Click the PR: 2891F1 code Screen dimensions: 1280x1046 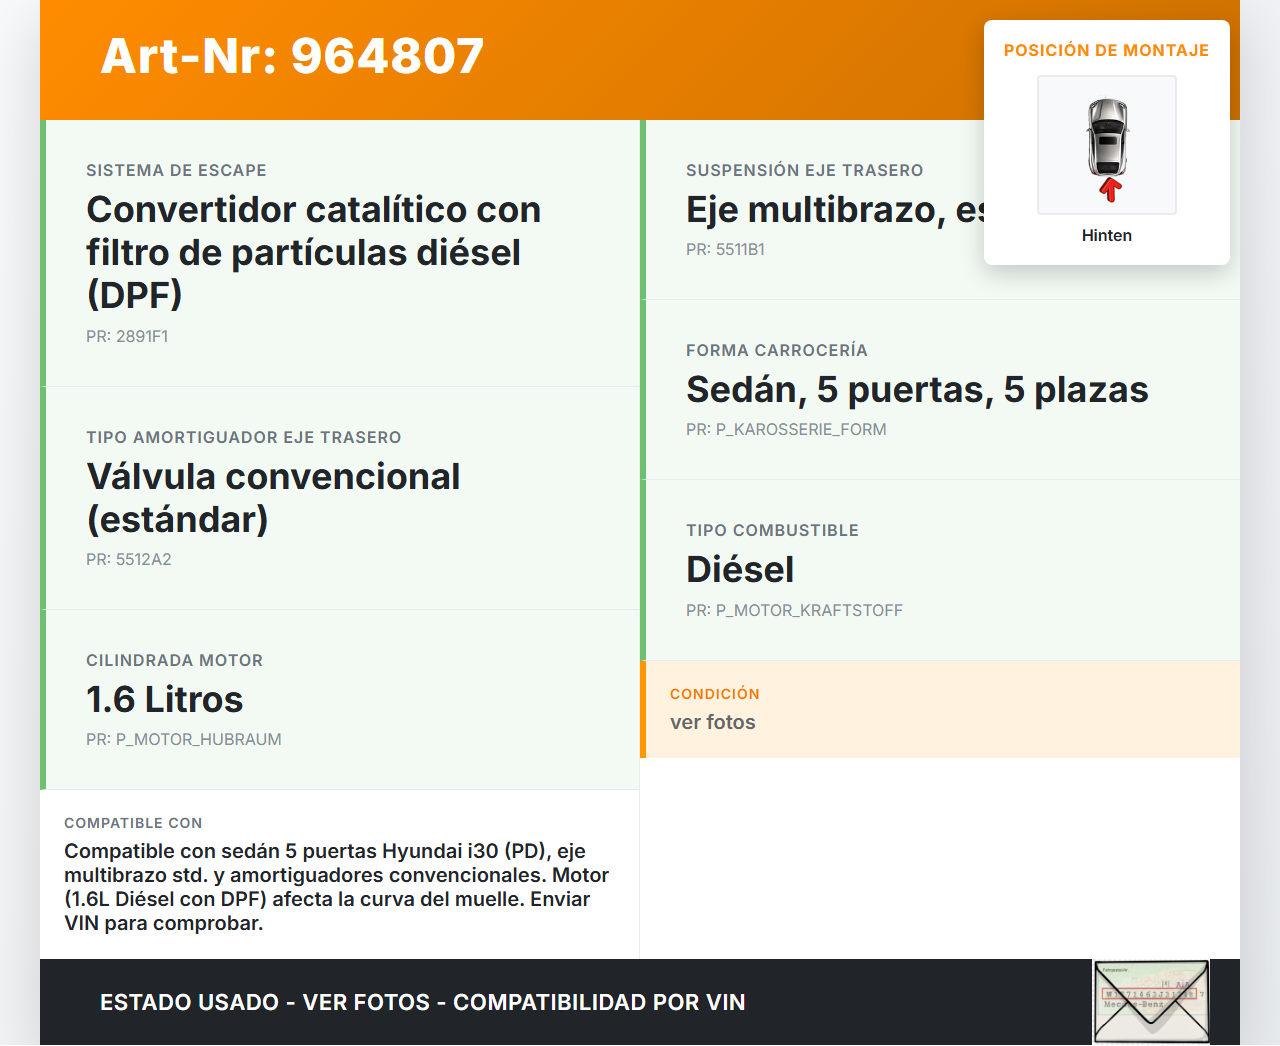pyautogui.click(x=127, y=337)
